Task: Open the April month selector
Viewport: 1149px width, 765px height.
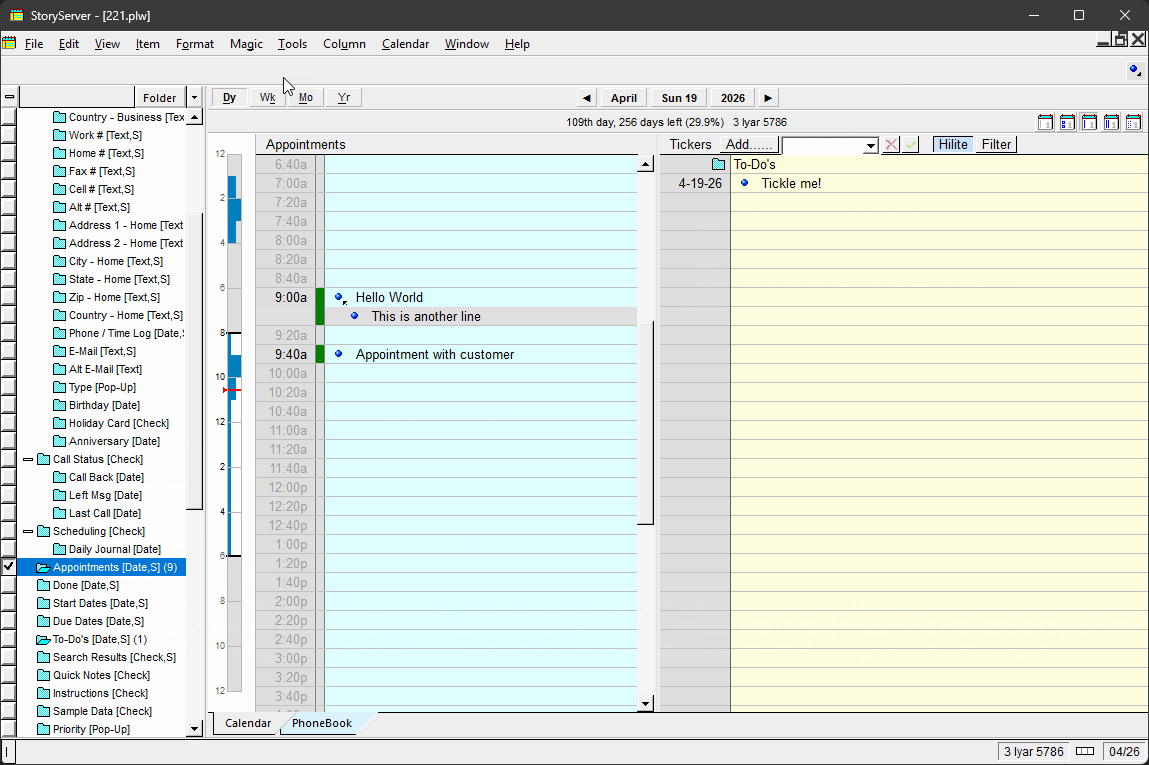Action: pos(624,97)
